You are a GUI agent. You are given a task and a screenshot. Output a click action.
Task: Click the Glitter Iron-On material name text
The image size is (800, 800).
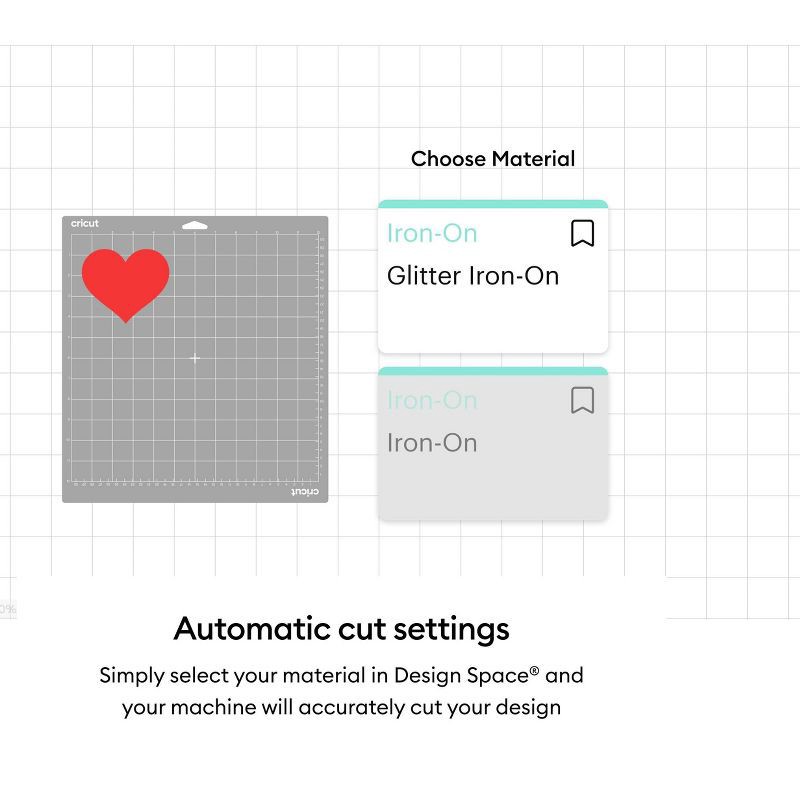point(472,276)
